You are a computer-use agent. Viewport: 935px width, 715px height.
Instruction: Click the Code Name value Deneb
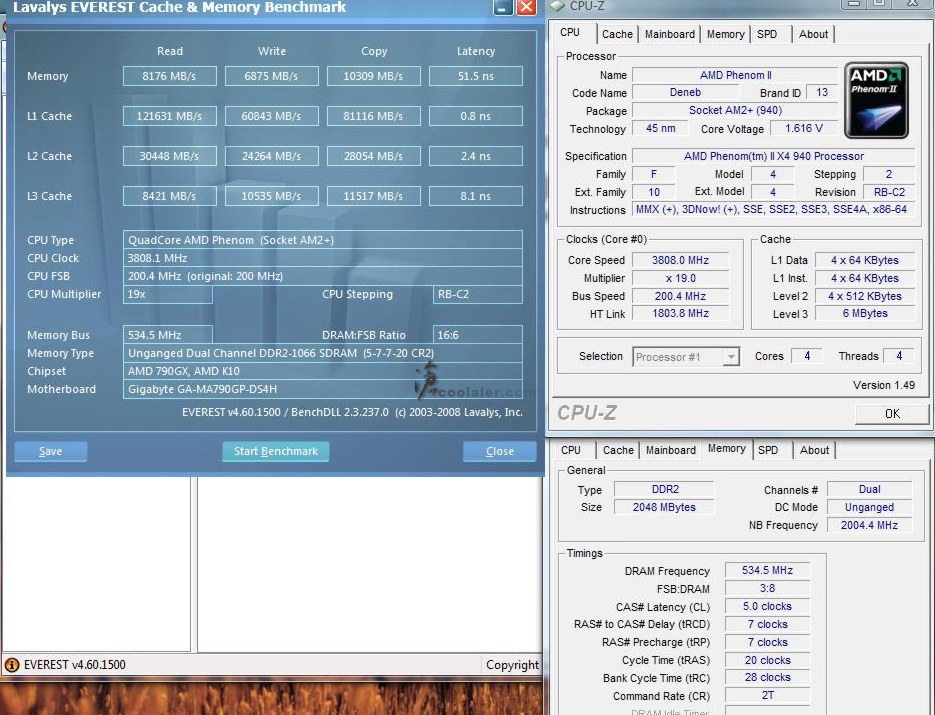(685, 92)
